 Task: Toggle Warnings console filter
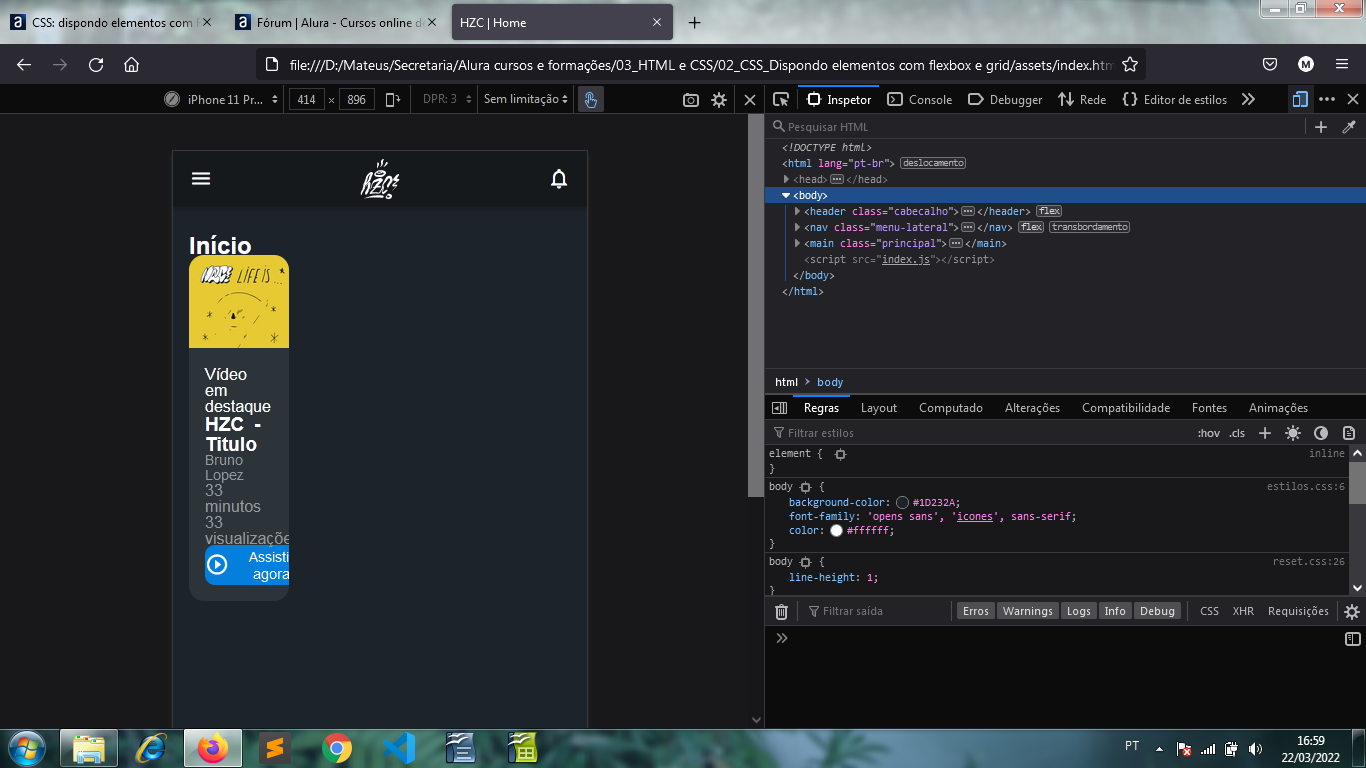(x=1028, y=611)
